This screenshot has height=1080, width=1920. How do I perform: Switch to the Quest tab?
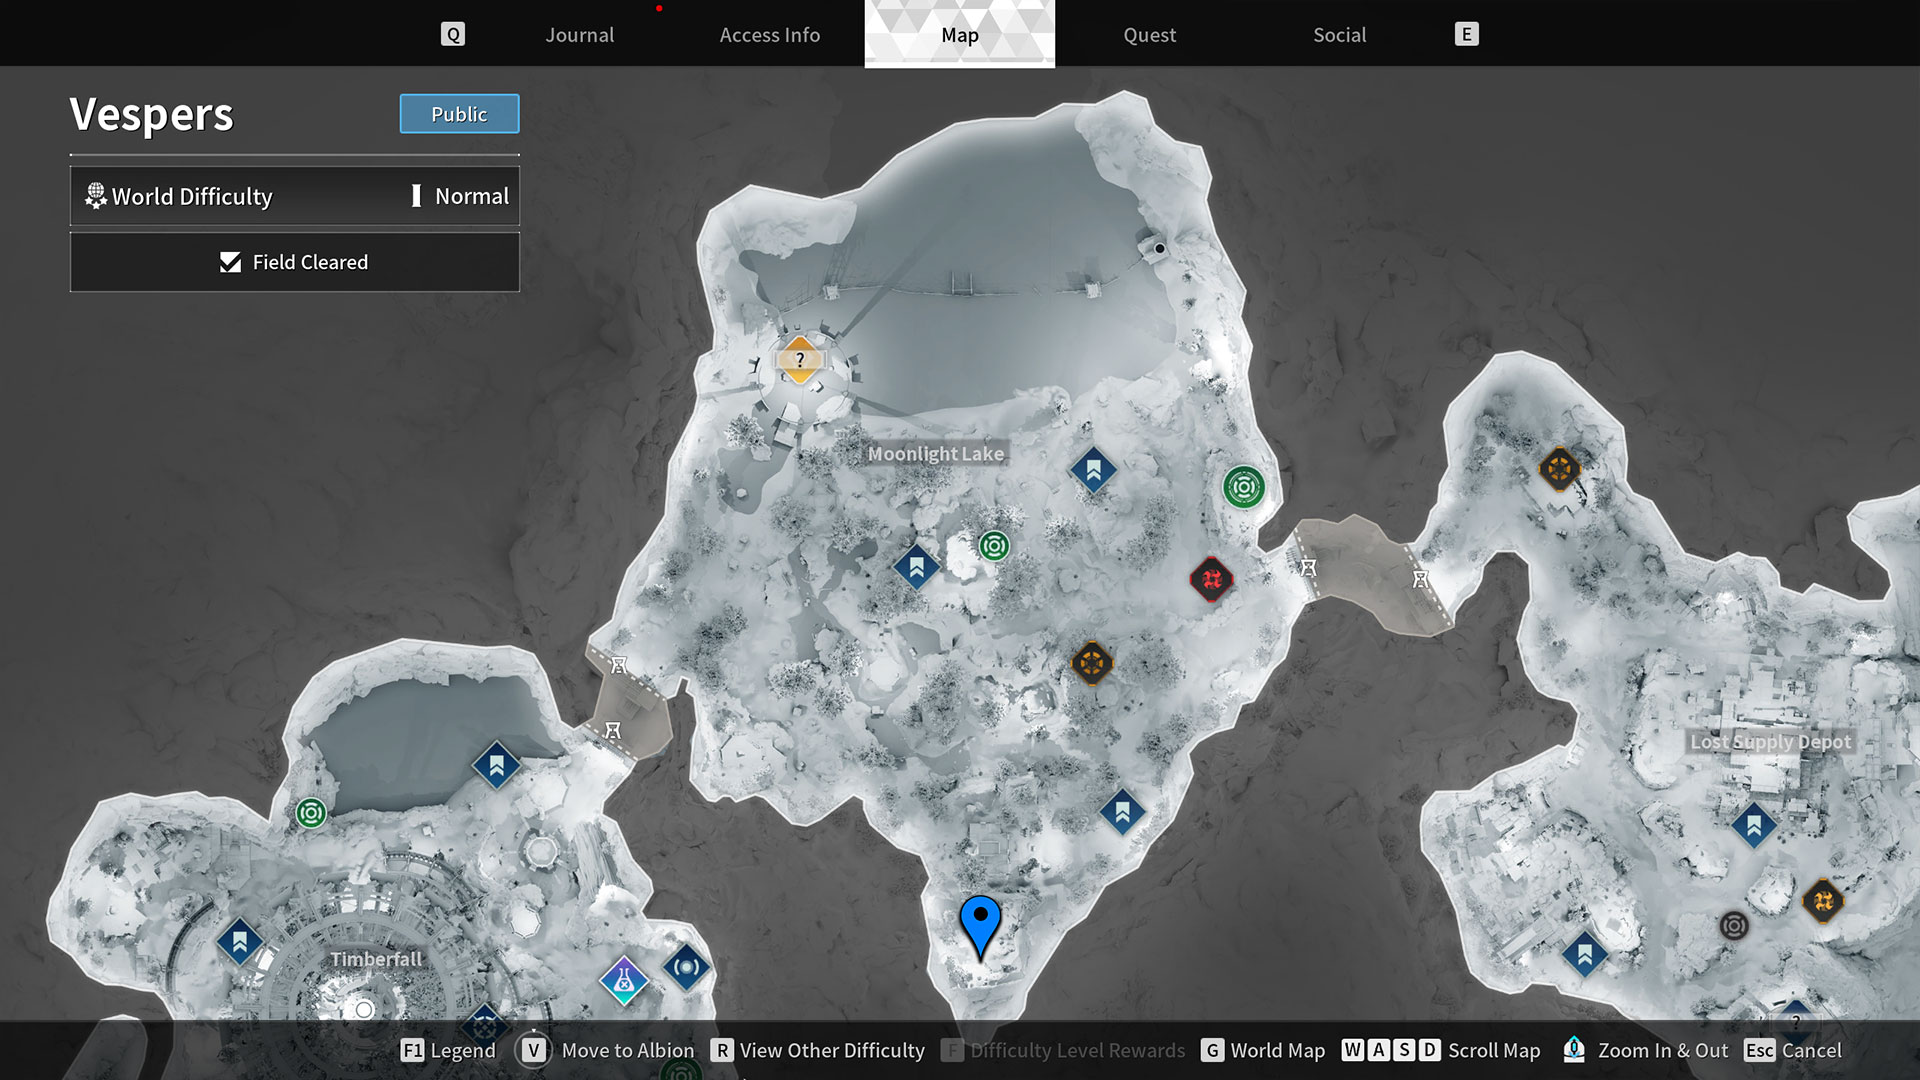coord(1149,34)
